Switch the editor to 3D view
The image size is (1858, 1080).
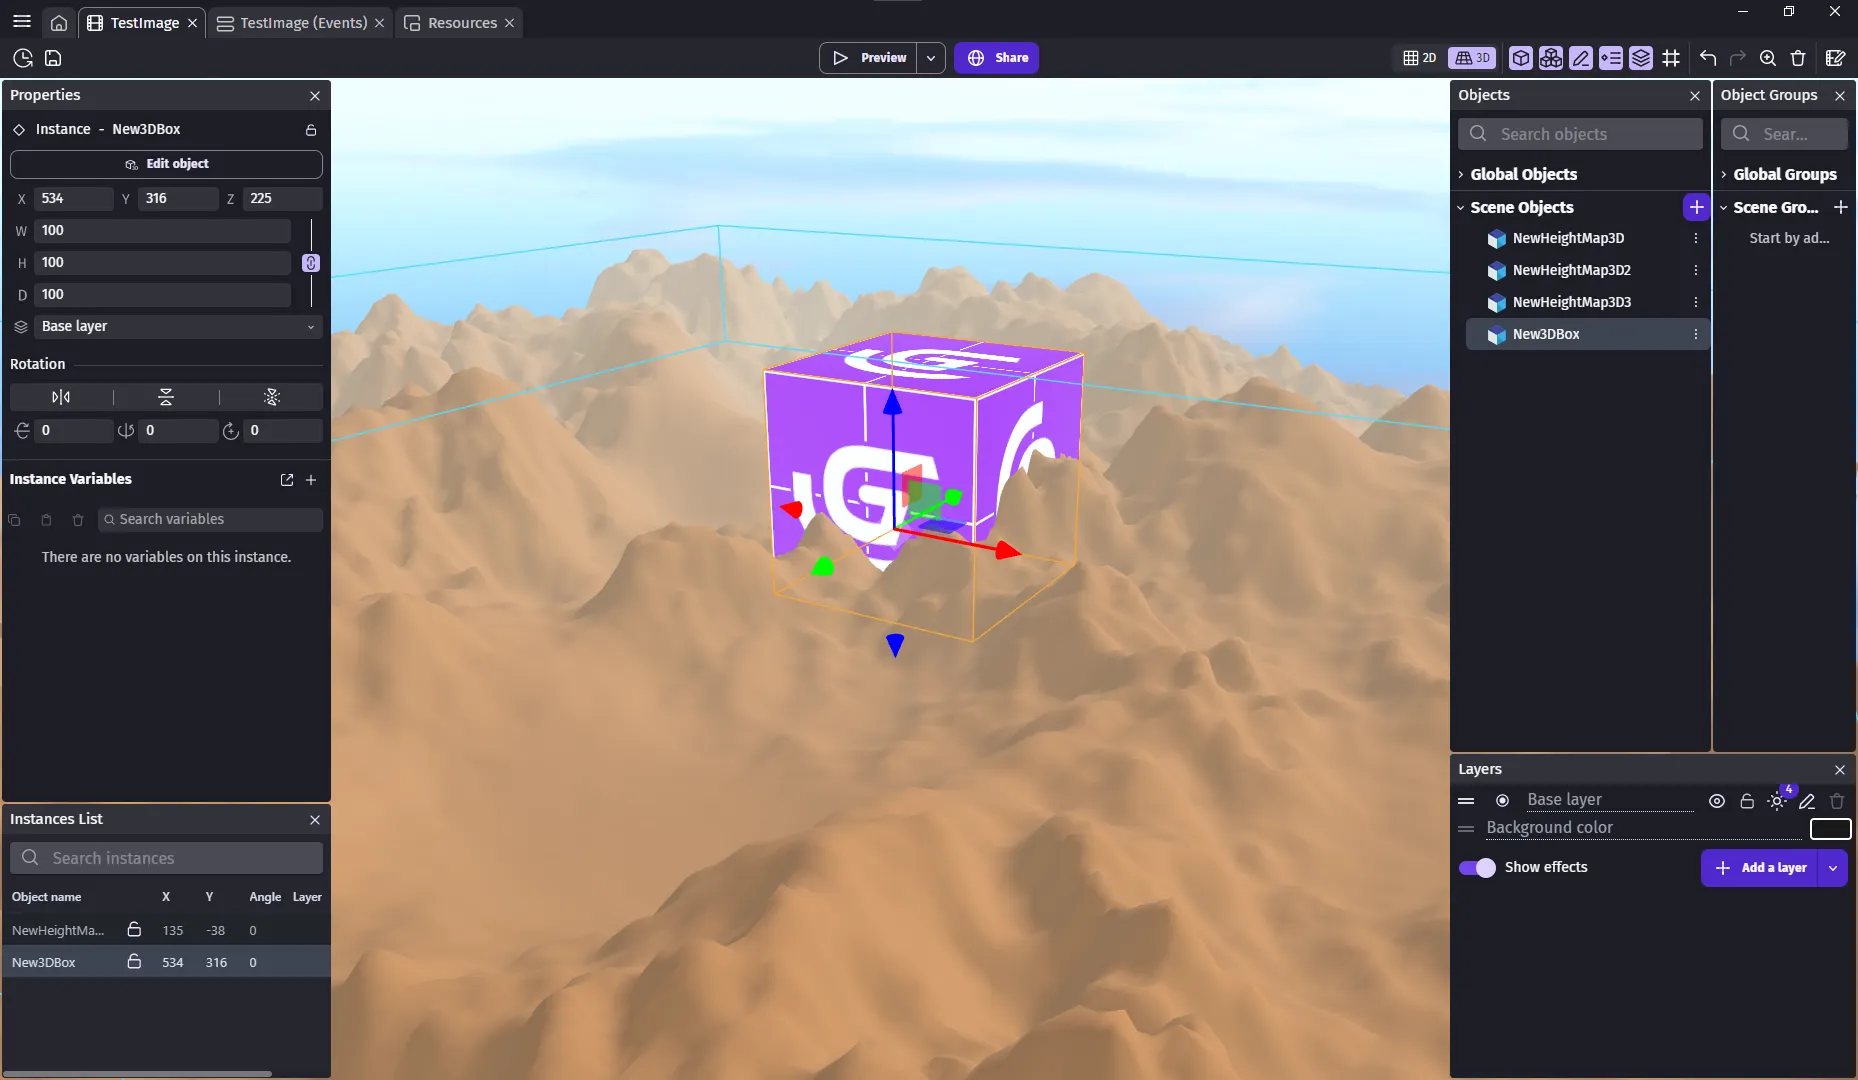click(x=1472, y=58)
